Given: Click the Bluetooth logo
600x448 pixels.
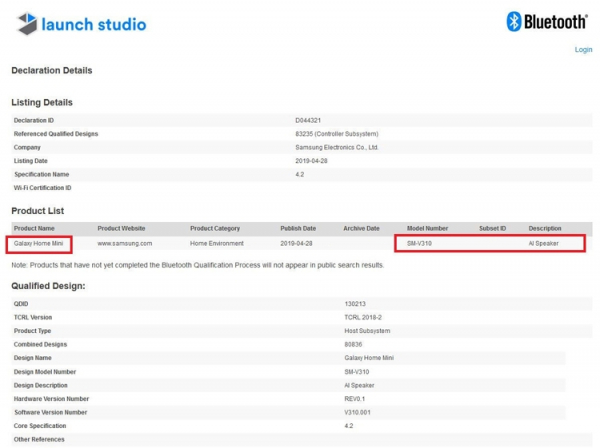Looking at the screenshot, I should tap(546, 22).
